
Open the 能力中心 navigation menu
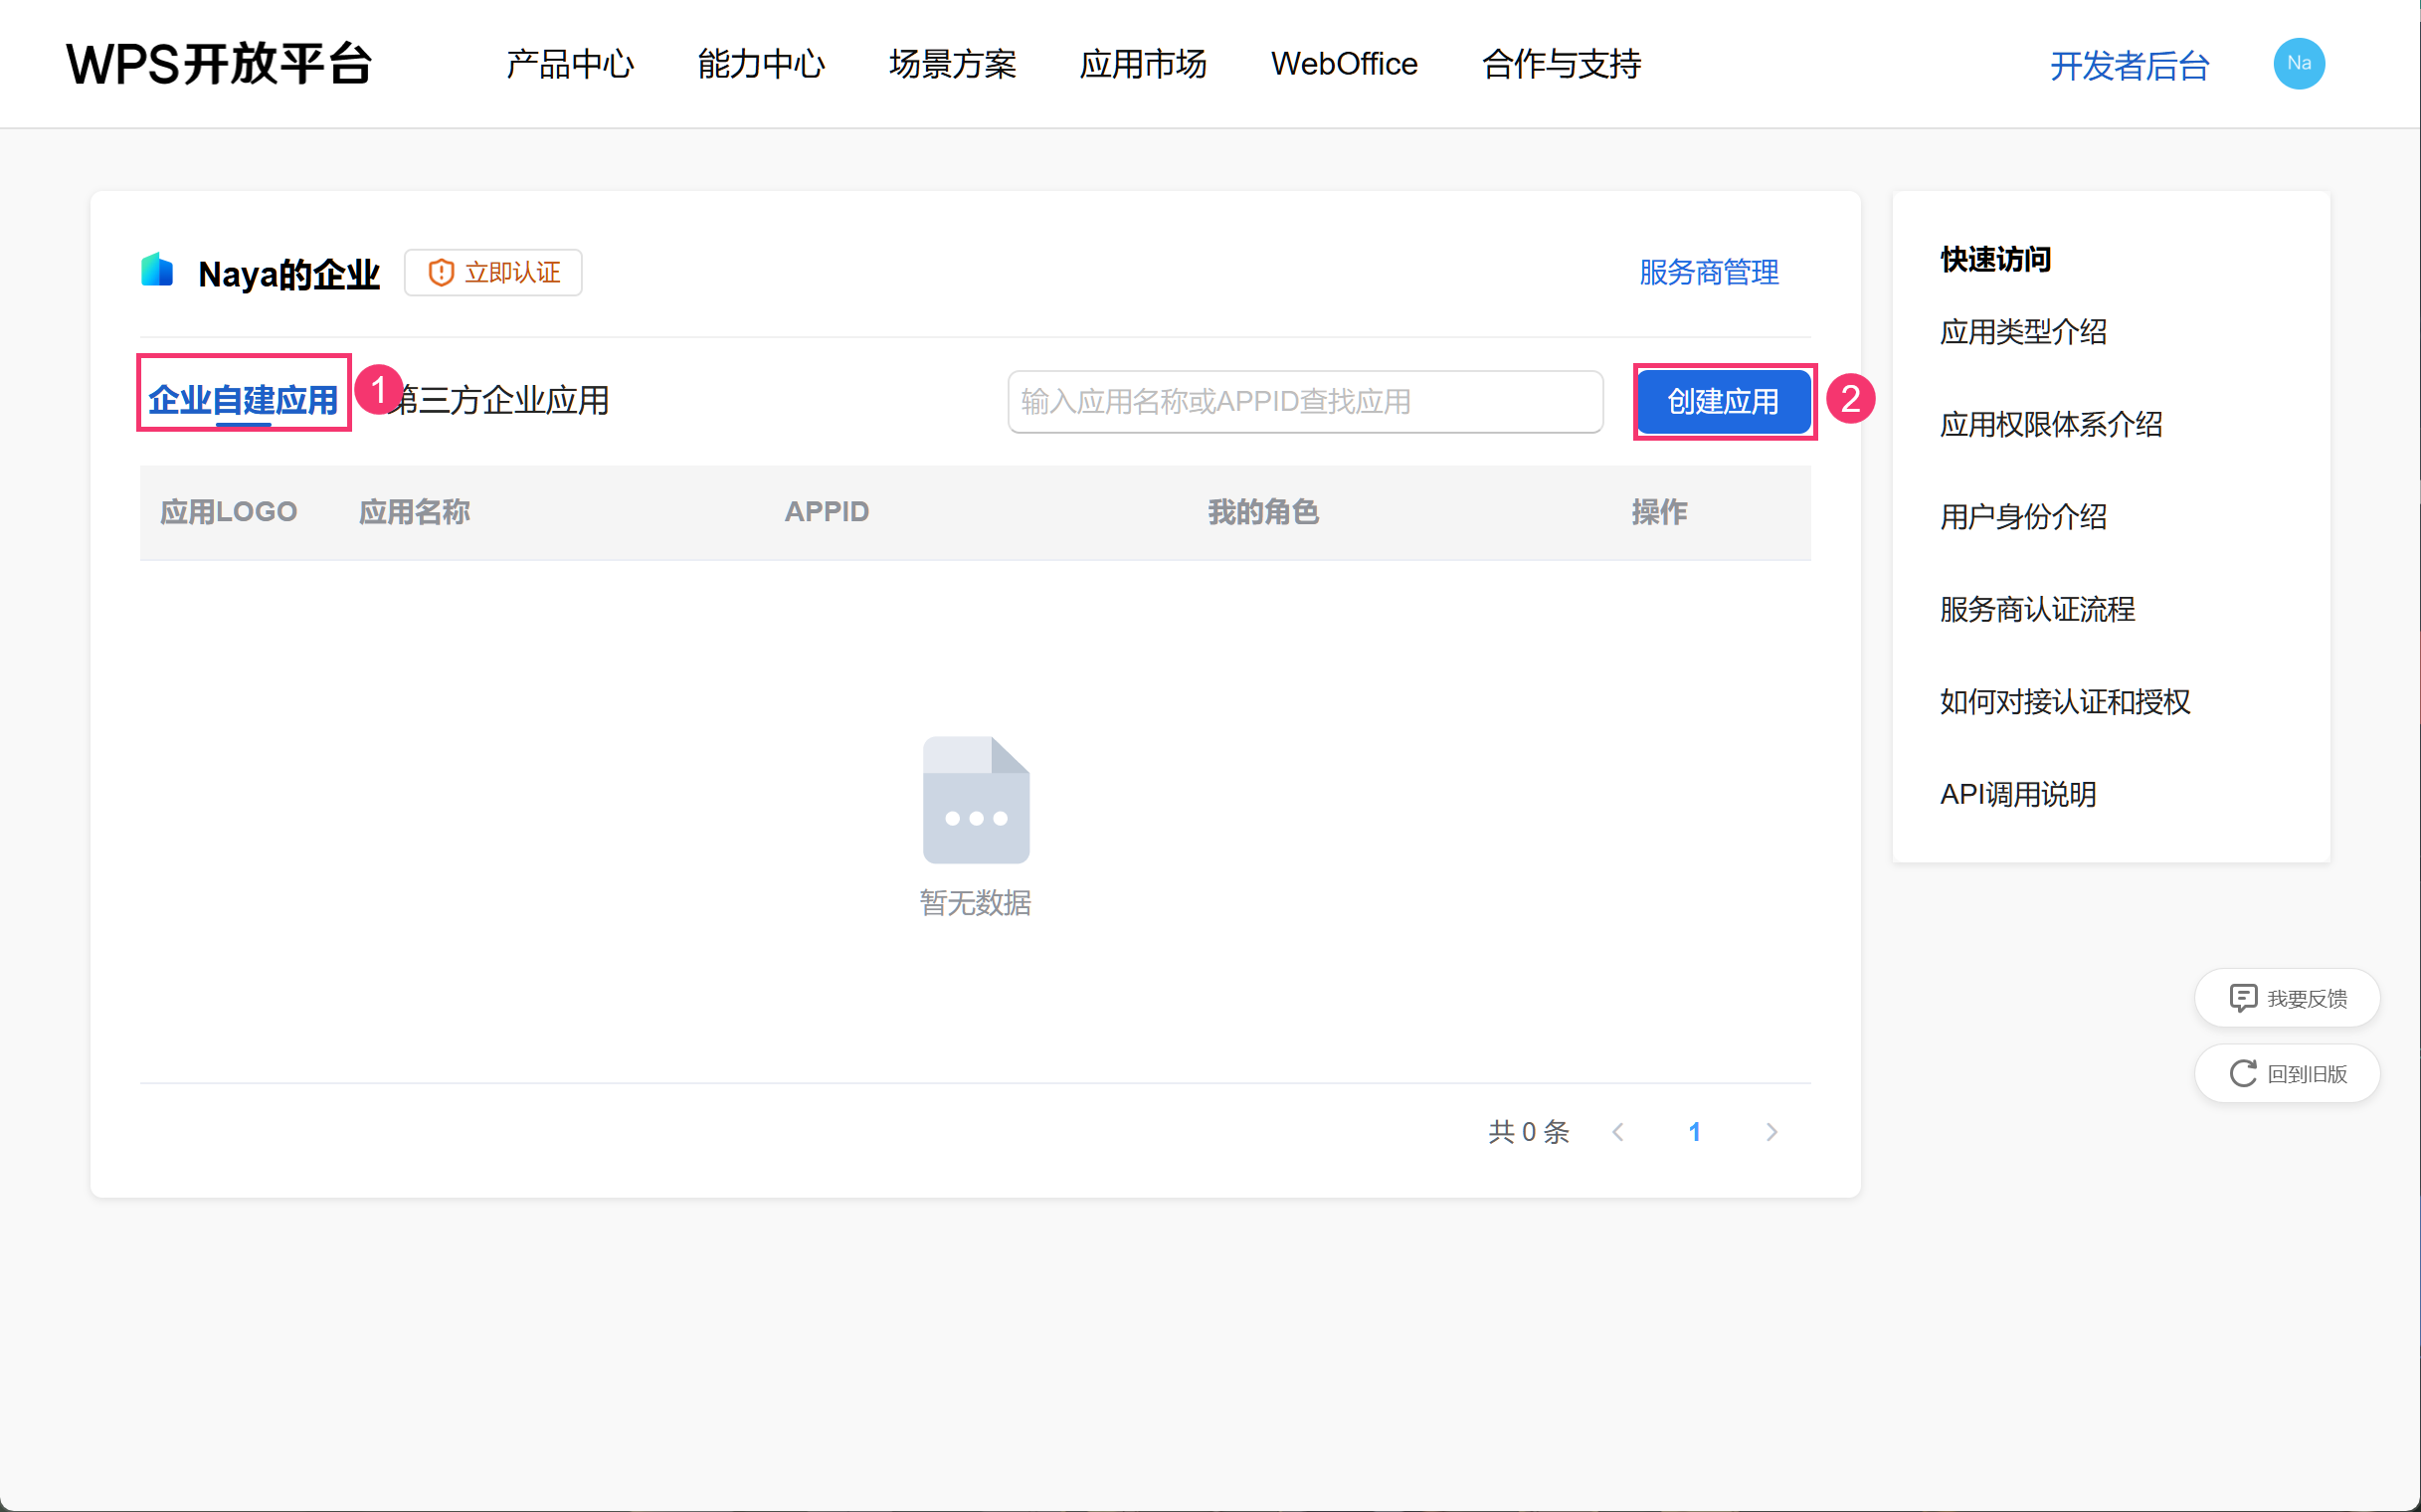coord(760,64)
